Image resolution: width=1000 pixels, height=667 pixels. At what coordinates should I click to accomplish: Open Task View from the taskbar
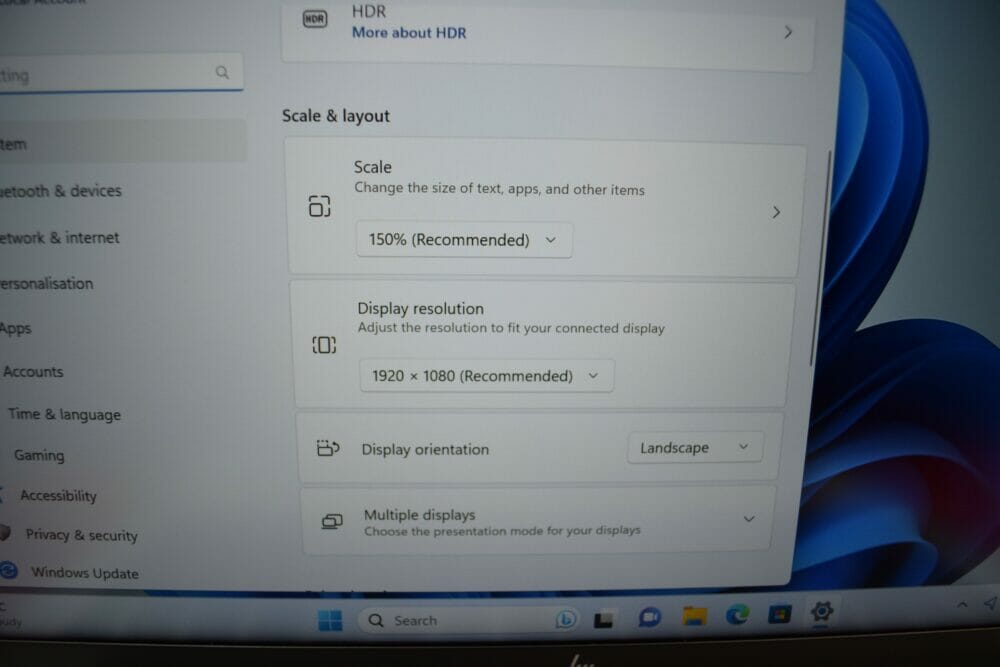pos(603,619)
